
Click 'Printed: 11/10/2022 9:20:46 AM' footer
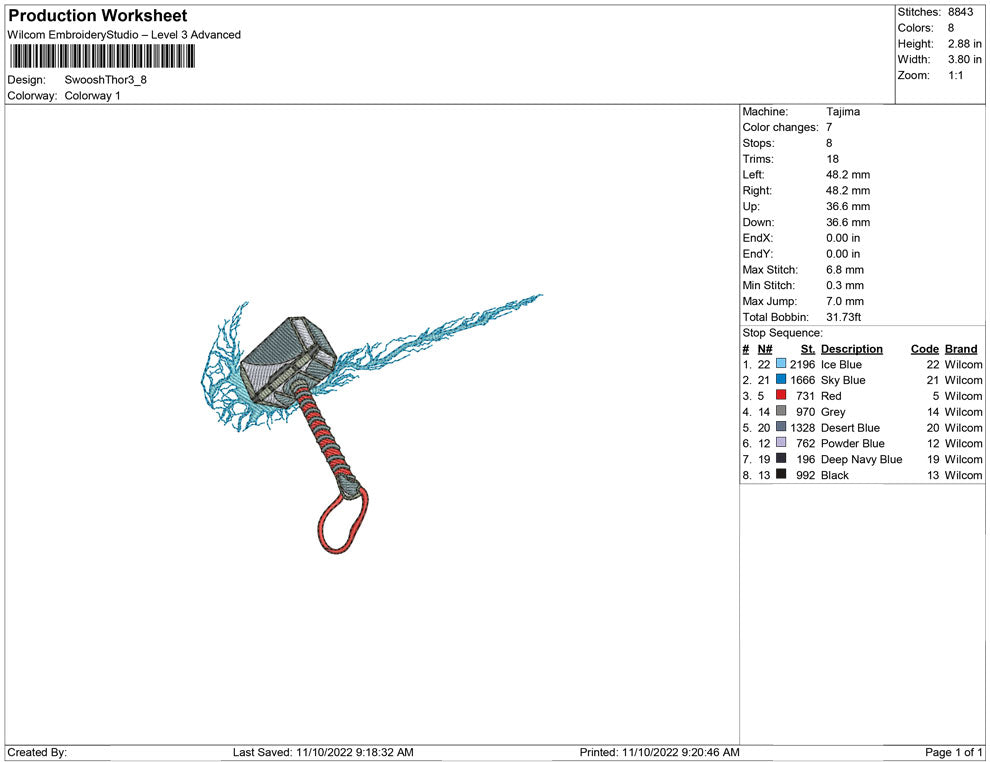659,752
